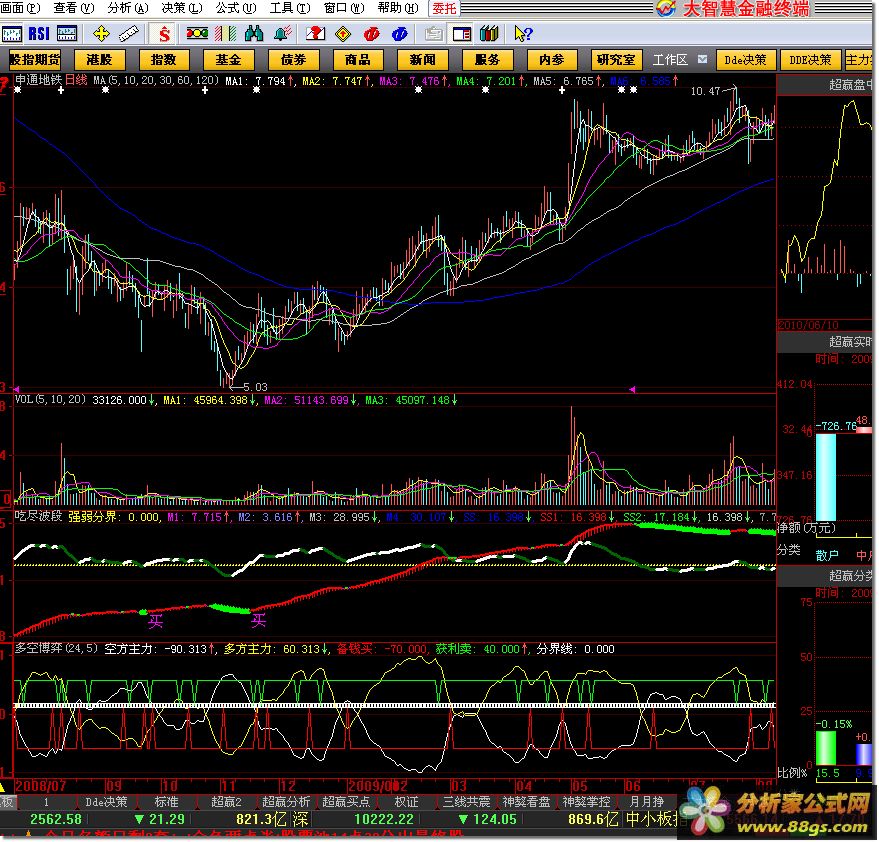Activate the yellow four-way move arrow tool

pyautogui.click(x=101, y=34)
